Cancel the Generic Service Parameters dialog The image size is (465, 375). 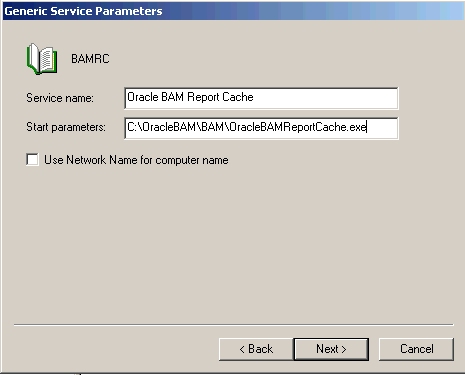[x=416, y=349]
